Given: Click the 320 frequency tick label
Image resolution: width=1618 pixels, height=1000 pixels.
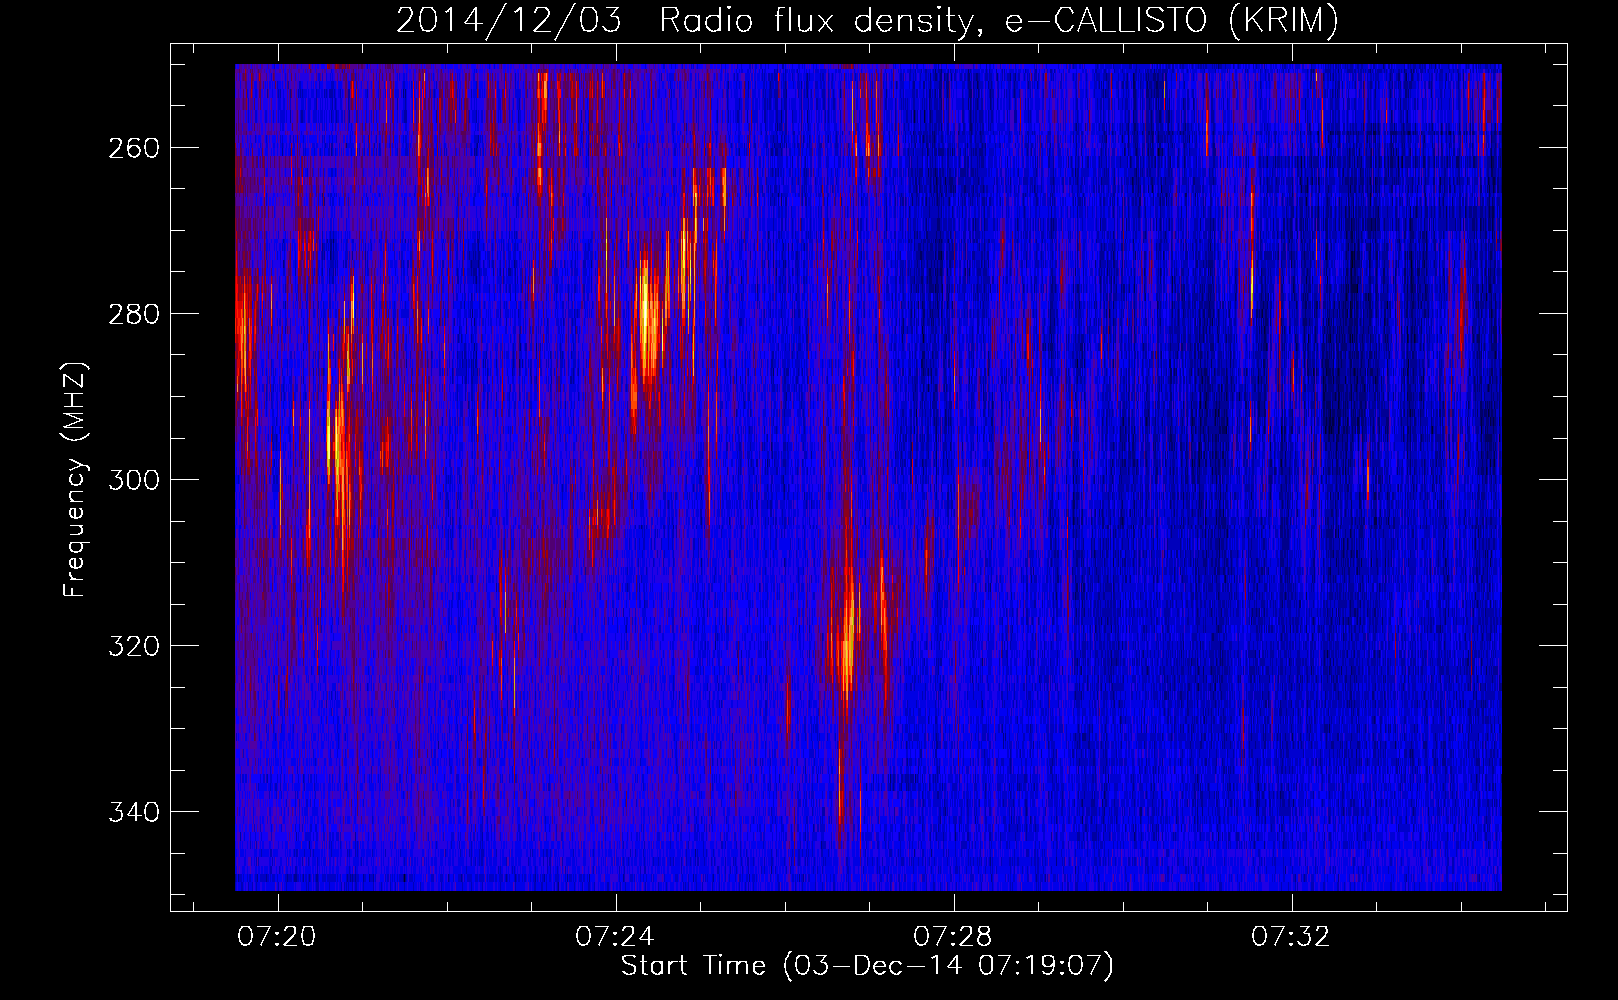Looking at the screenshot, I should [x=133, y=647].
